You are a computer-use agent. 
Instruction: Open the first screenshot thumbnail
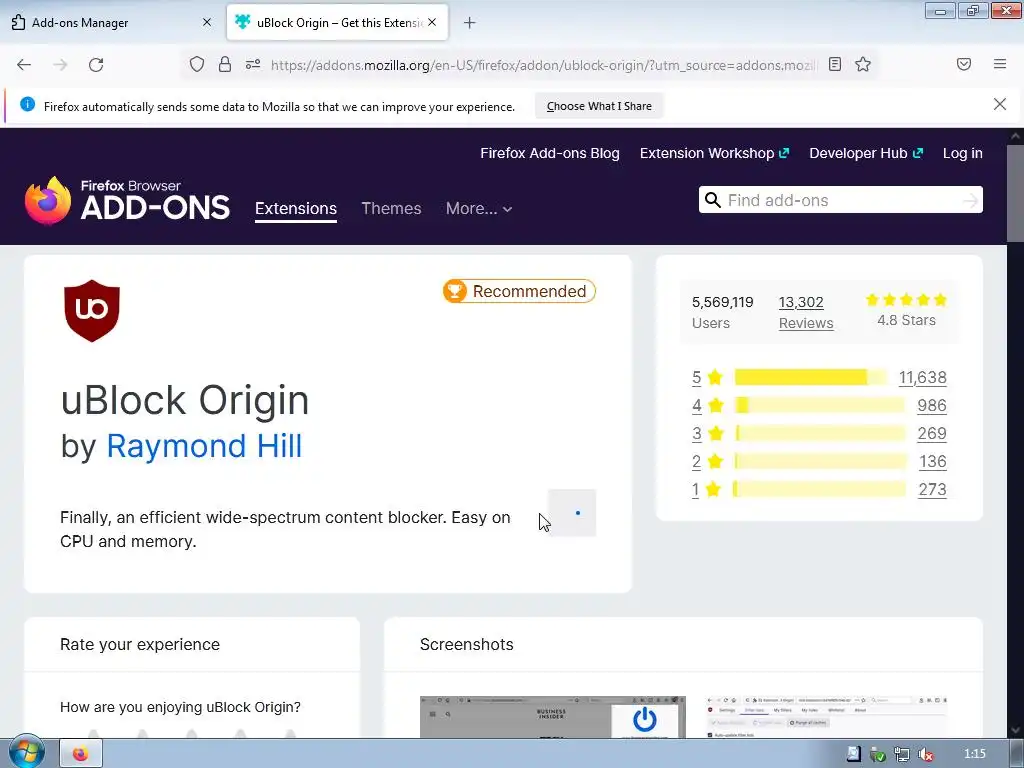pyautogui.click(x=552, y=717)
